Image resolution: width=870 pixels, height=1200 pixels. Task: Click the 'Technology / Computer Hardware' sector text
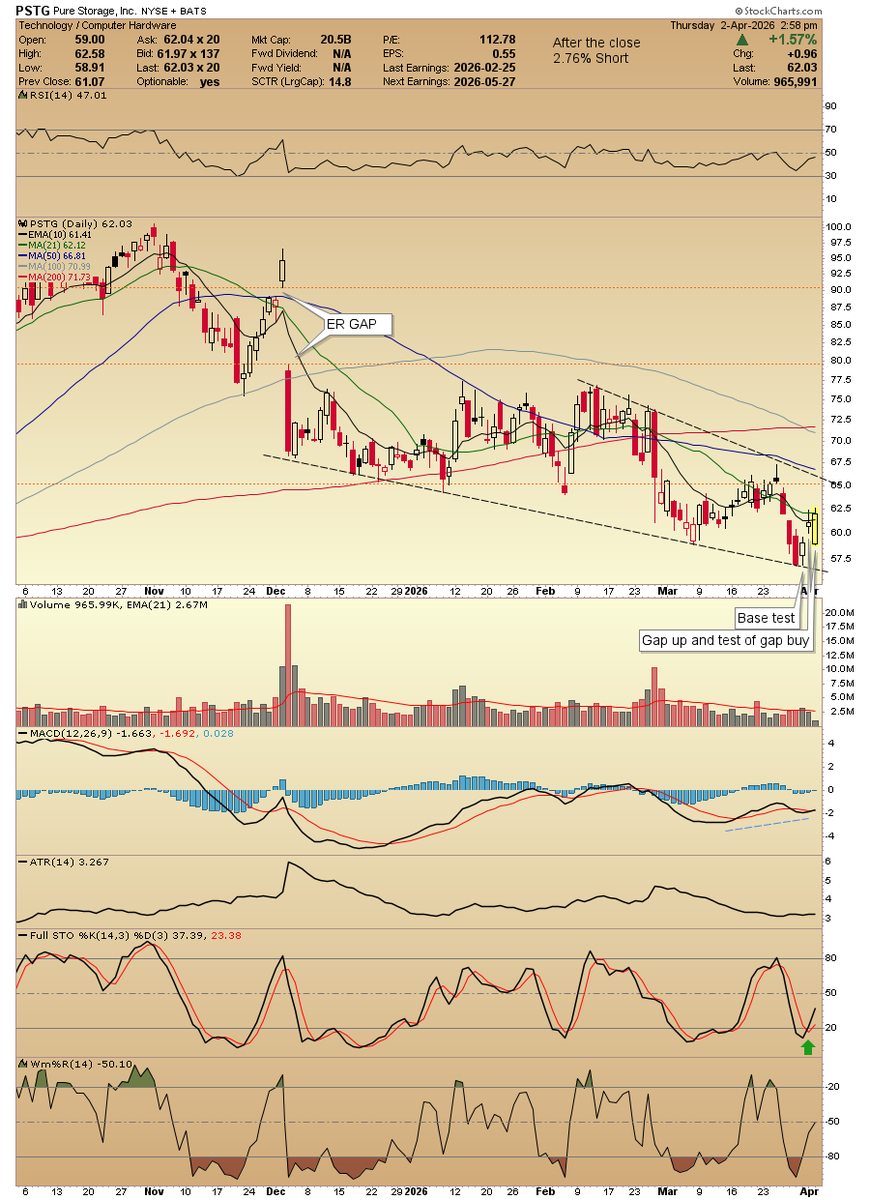[98, 24]
